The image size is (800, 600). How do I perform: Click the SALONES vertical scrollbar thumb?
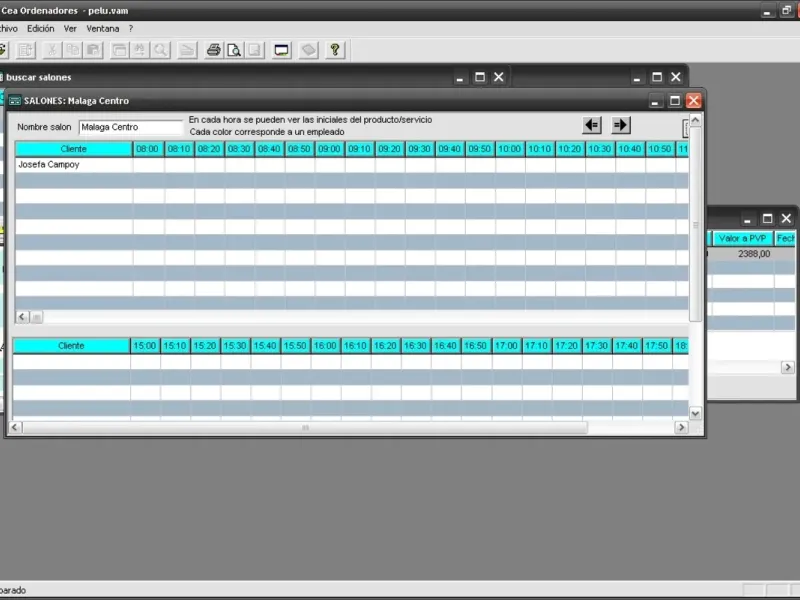click(x=695, y=224)
